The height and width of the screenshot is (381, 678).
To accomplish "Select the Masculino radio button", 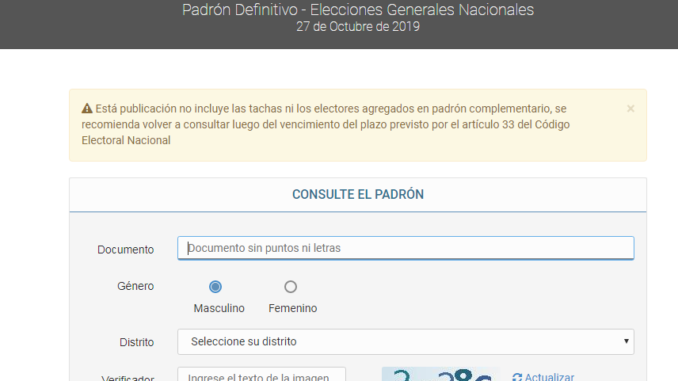I will pyautogui.click(x=215, y=287).
